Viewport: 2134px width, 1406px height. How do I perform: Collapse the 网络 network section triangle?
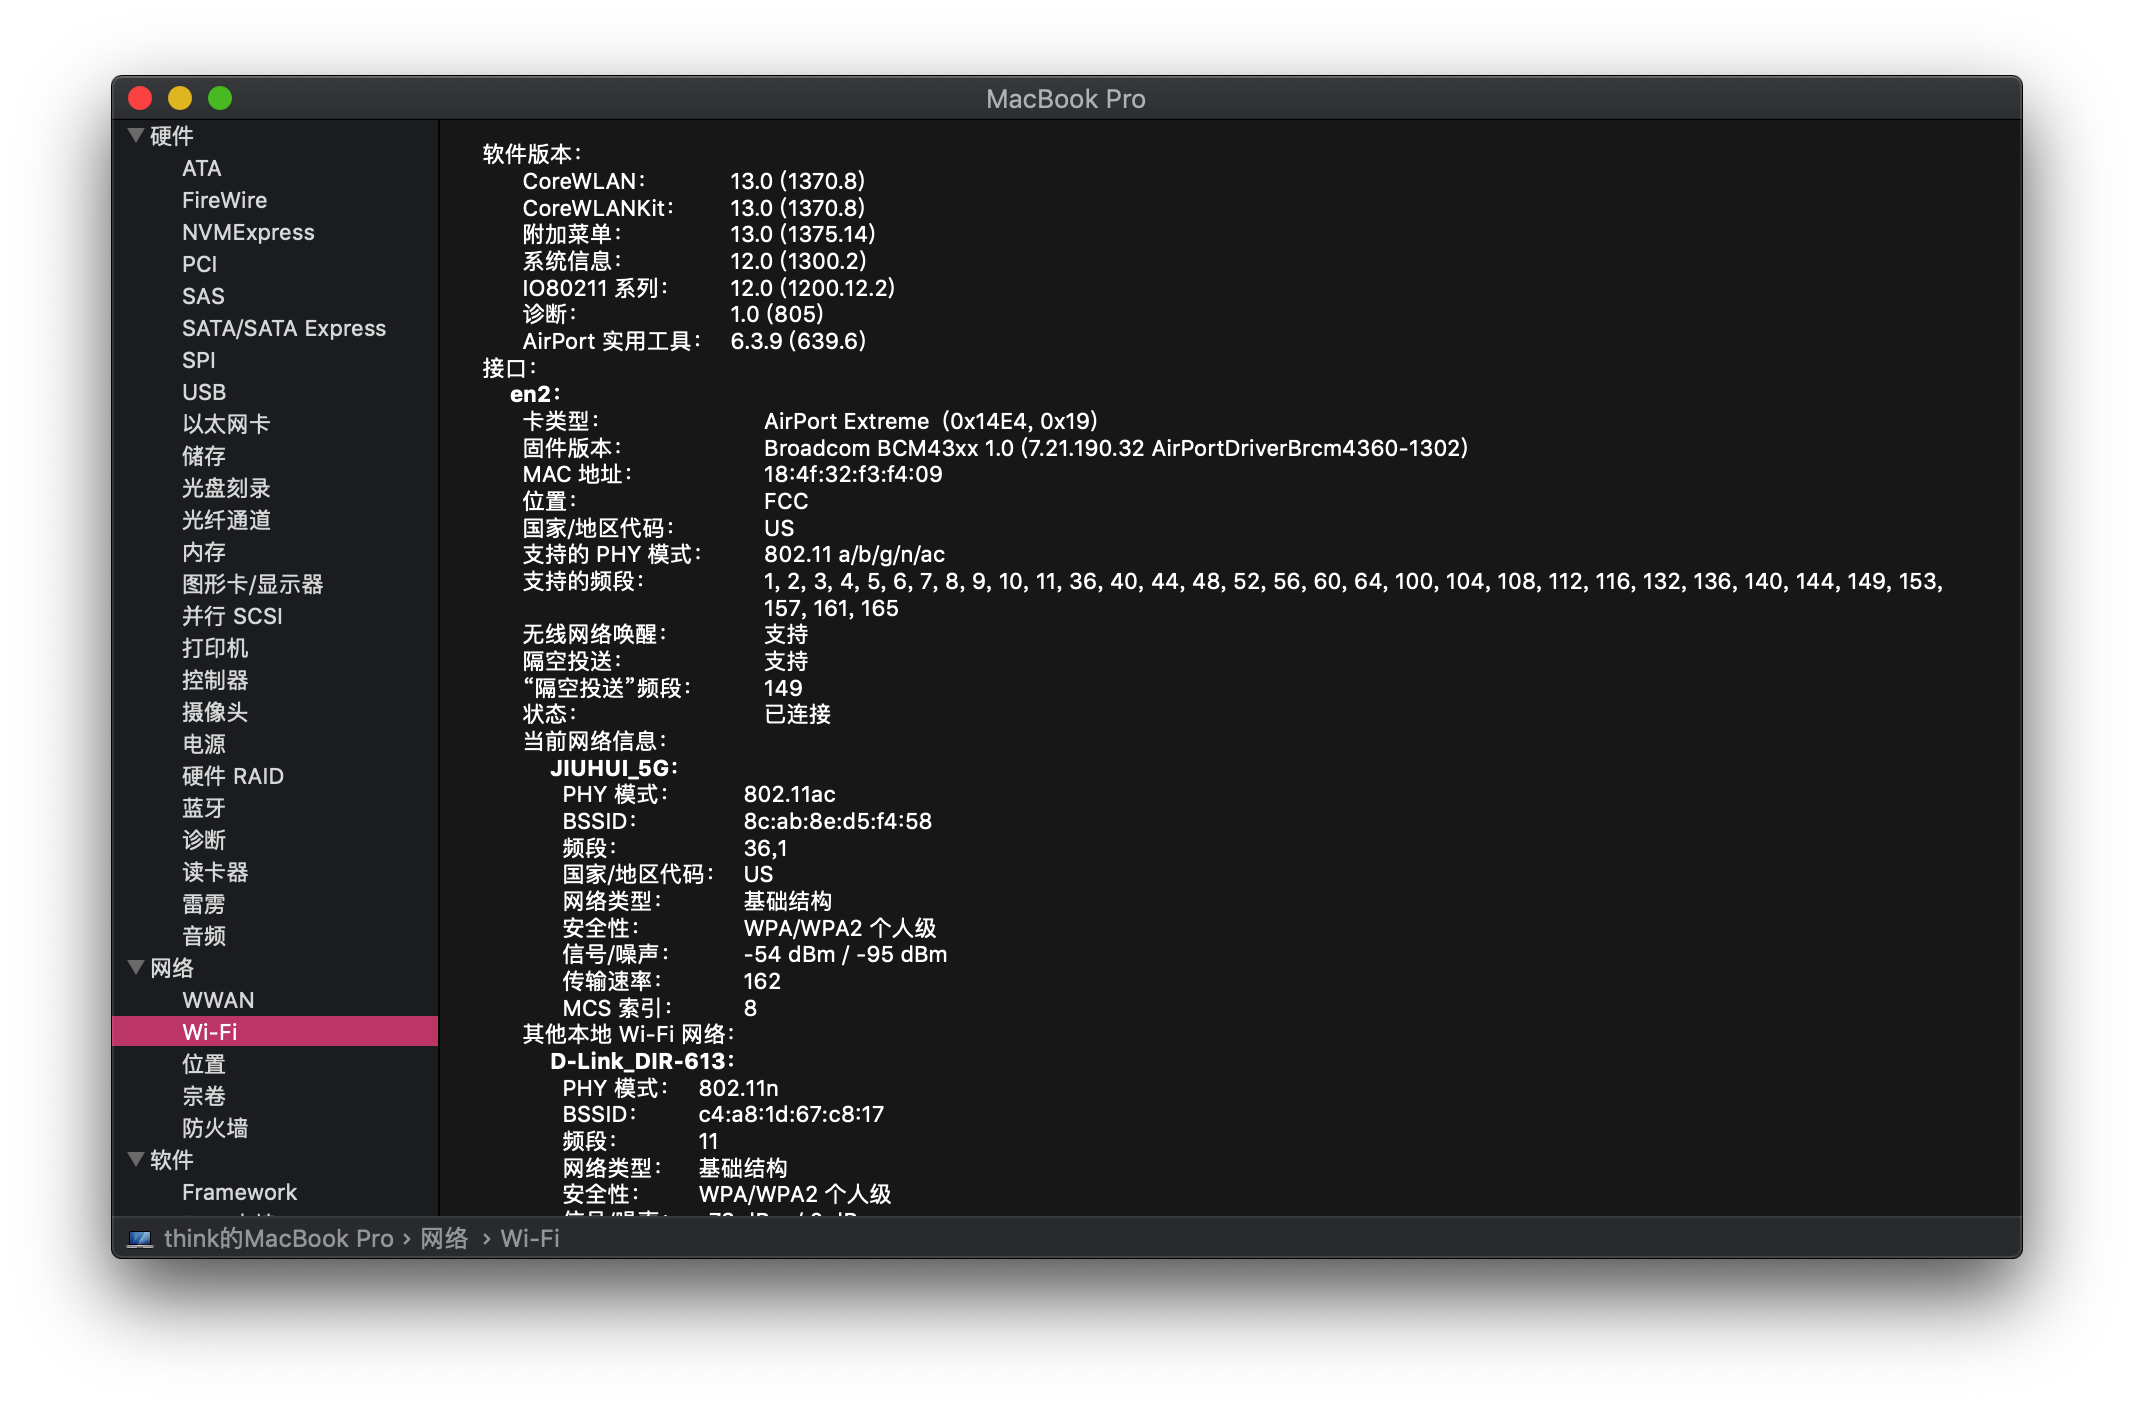(136, 967)
